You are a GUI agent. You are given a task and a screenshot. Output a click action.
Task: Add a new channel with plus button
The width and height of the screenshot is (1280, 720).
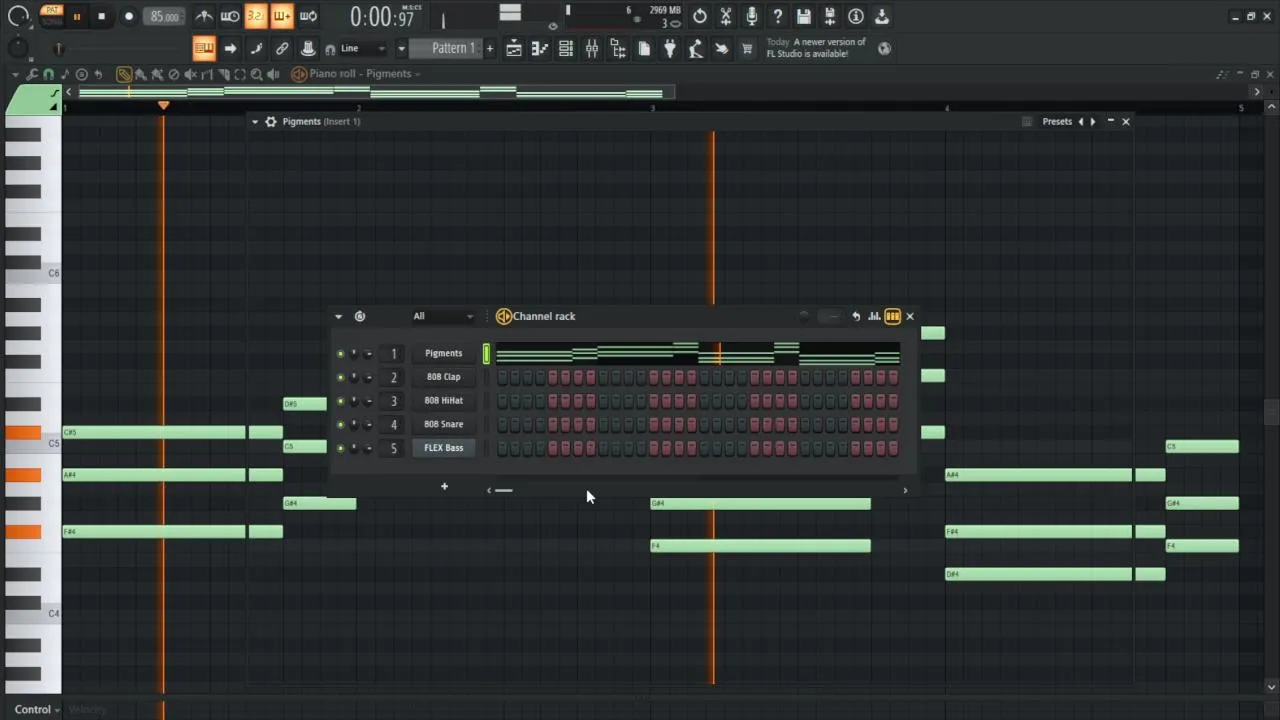coord(444,487)
